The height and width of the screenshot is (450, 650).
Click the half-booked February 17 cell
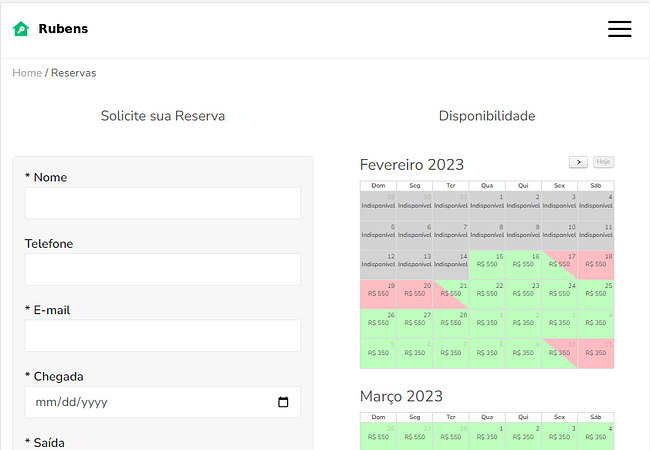click(560, 265)
